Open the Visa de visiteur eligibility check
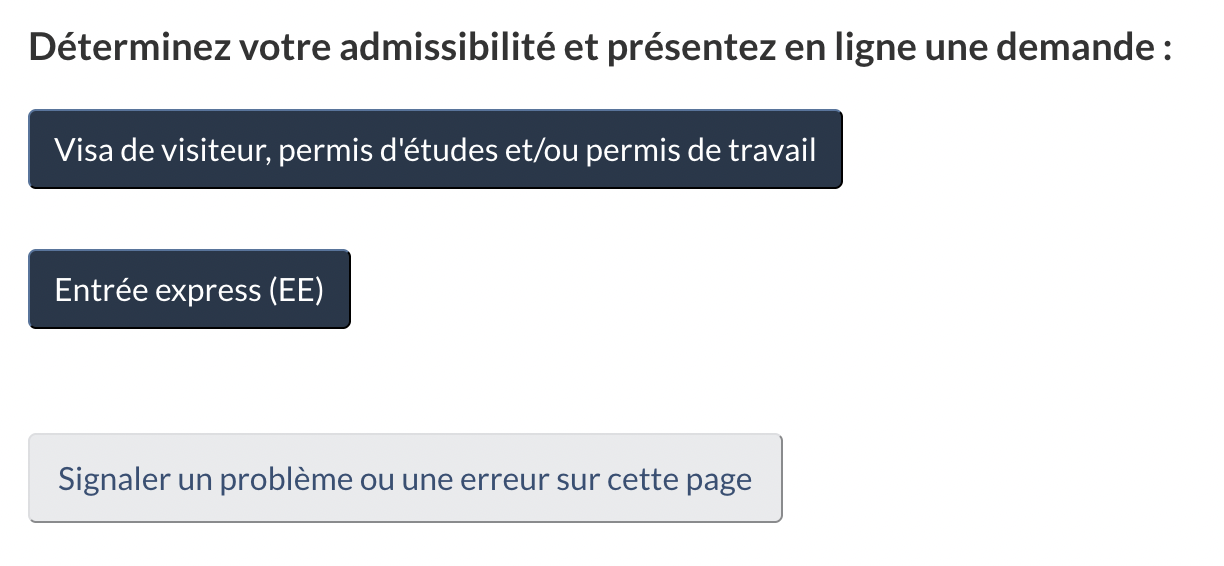 [x=435, y=149]
